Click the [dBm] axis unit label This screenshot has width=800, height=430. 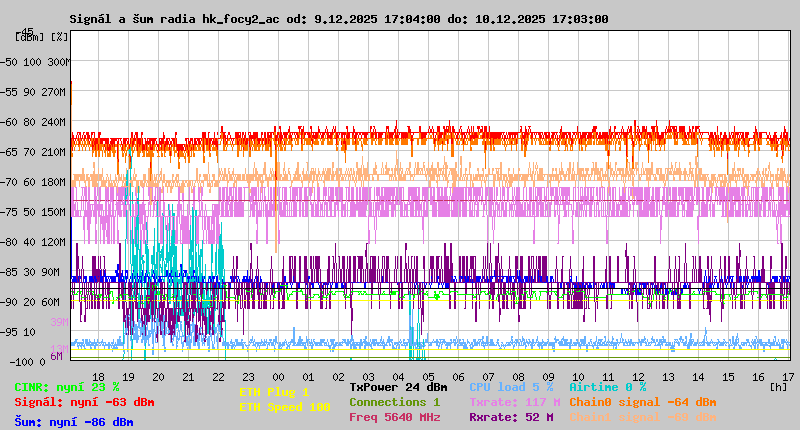point(32,36)
